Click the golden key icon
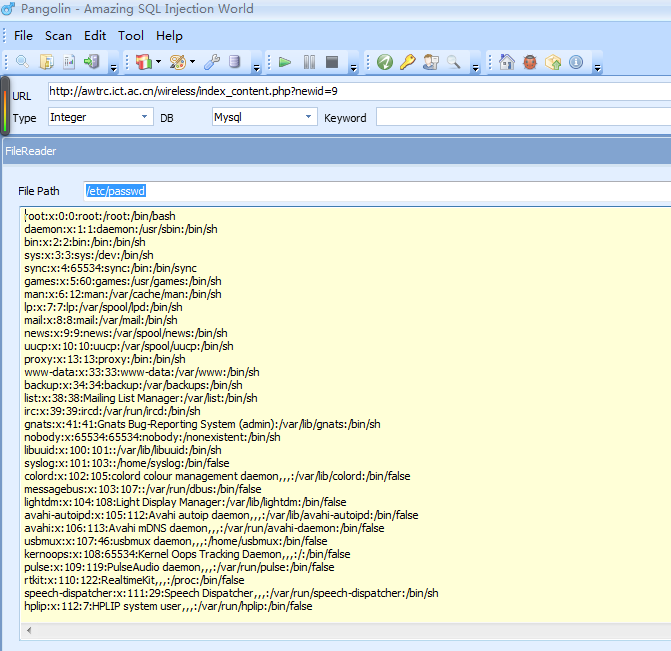Image resolution: width=671 pixels, height=651 pixels. tap(407, 62)
